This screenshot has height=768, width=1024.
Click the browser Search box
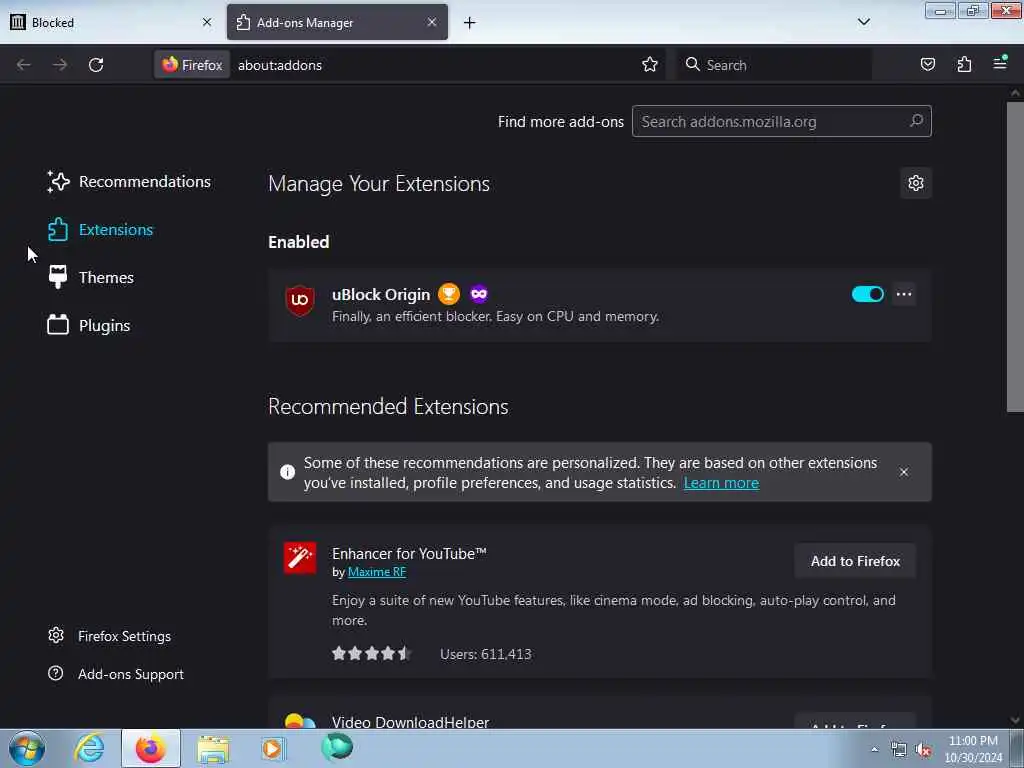coord(774,65)
